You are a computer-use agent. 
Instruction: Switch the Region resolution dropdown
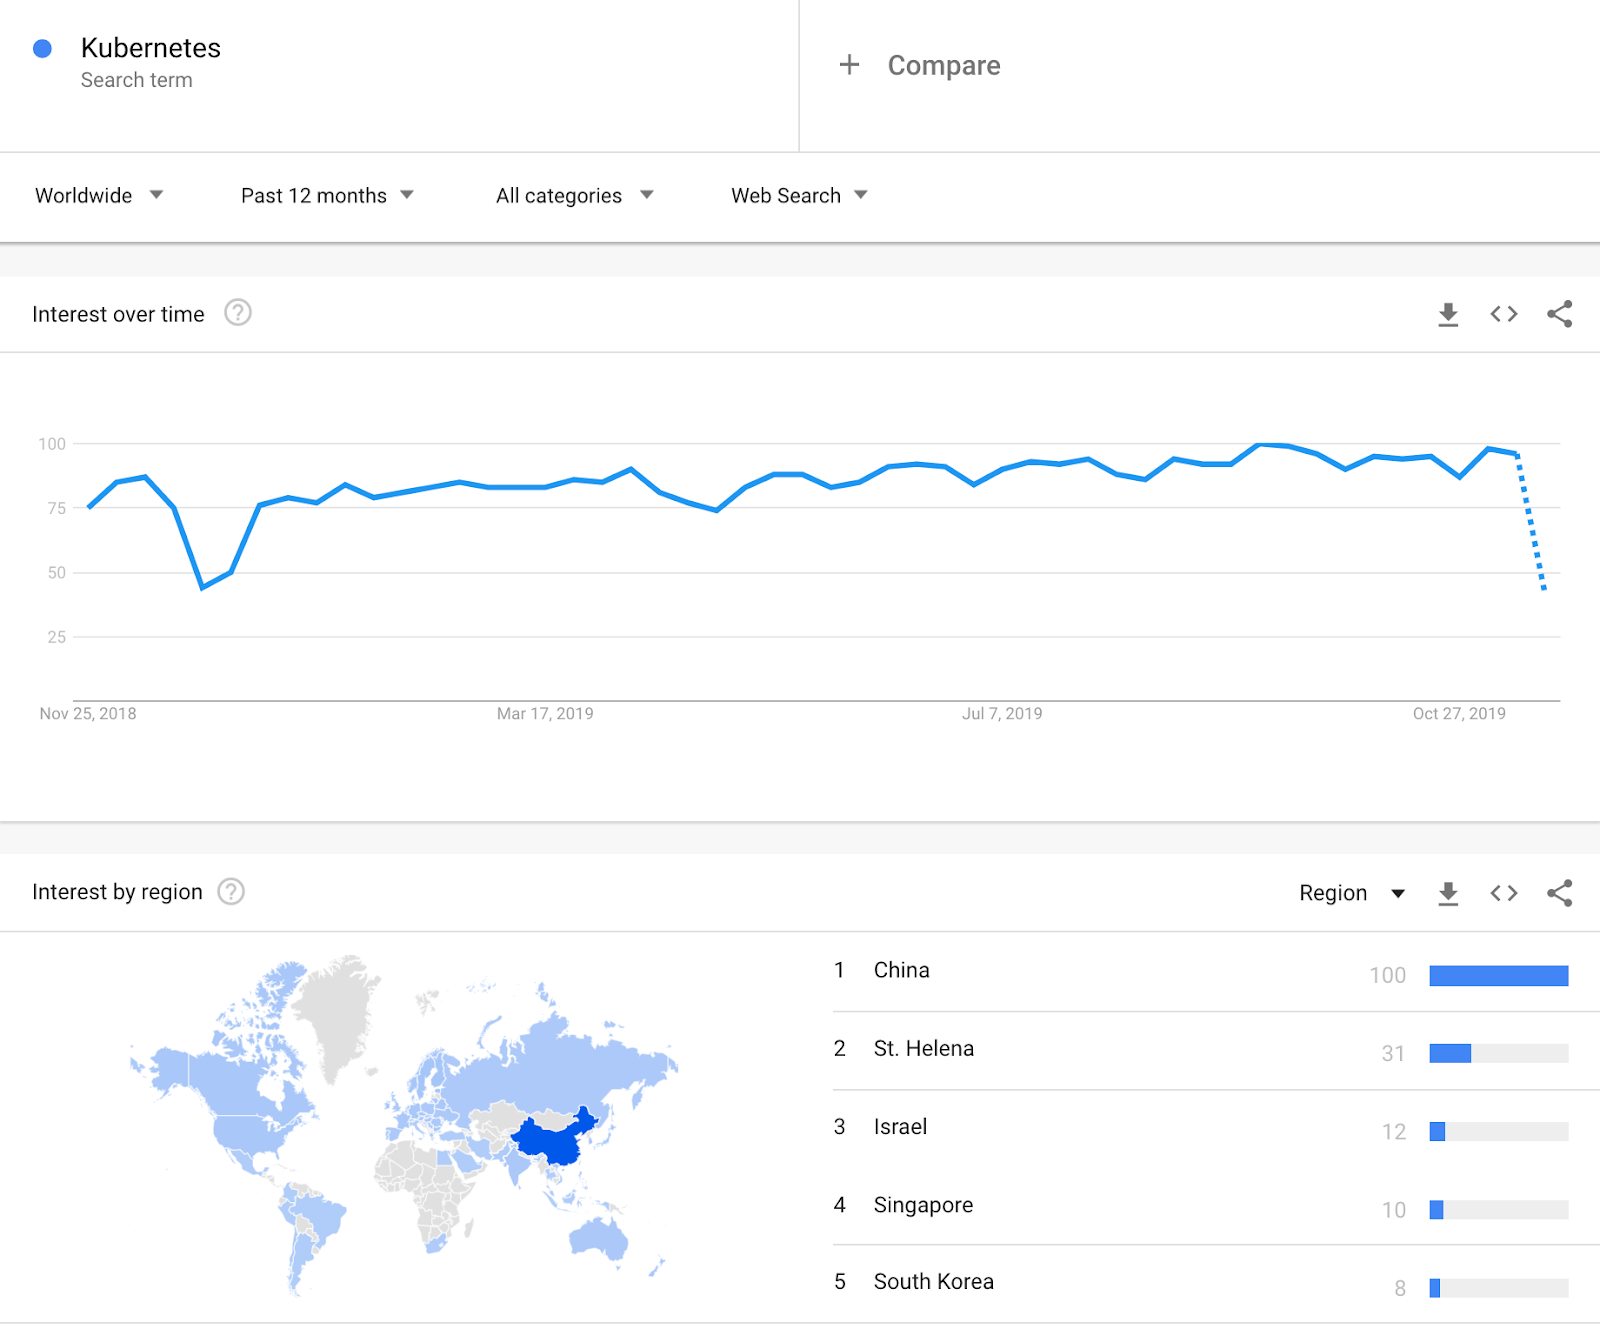pos(1352,893)
